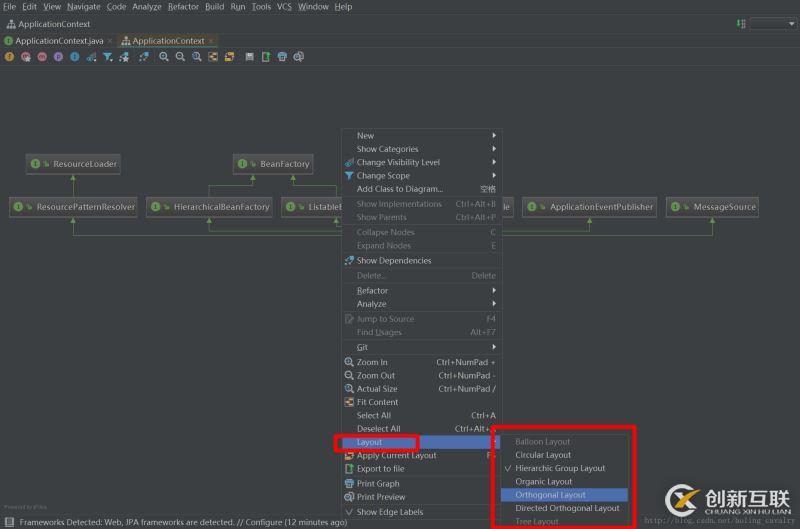Click the Change Scope filter toolbar icon
This screenshot has height=529, width=800.
click(x=108, y=57)
